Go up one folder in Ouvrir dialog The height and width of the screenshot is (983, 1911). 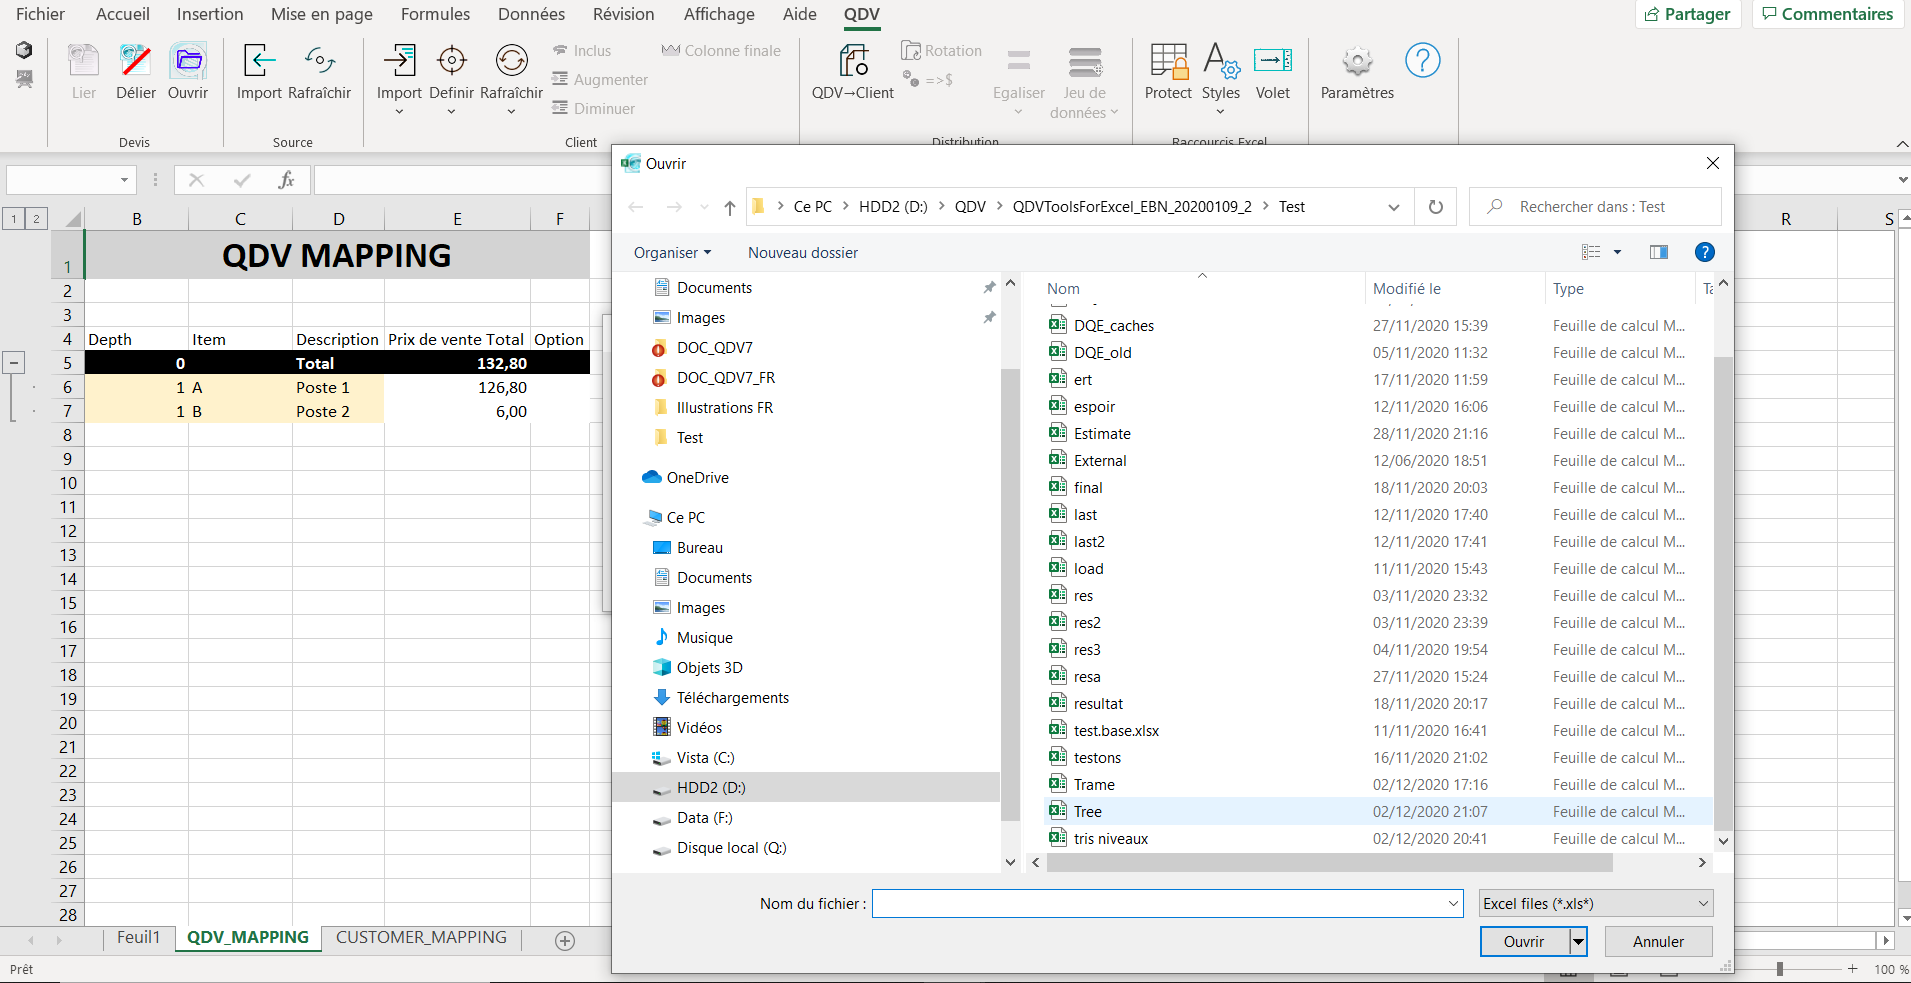pyautogui.click(x=730, y=208)
